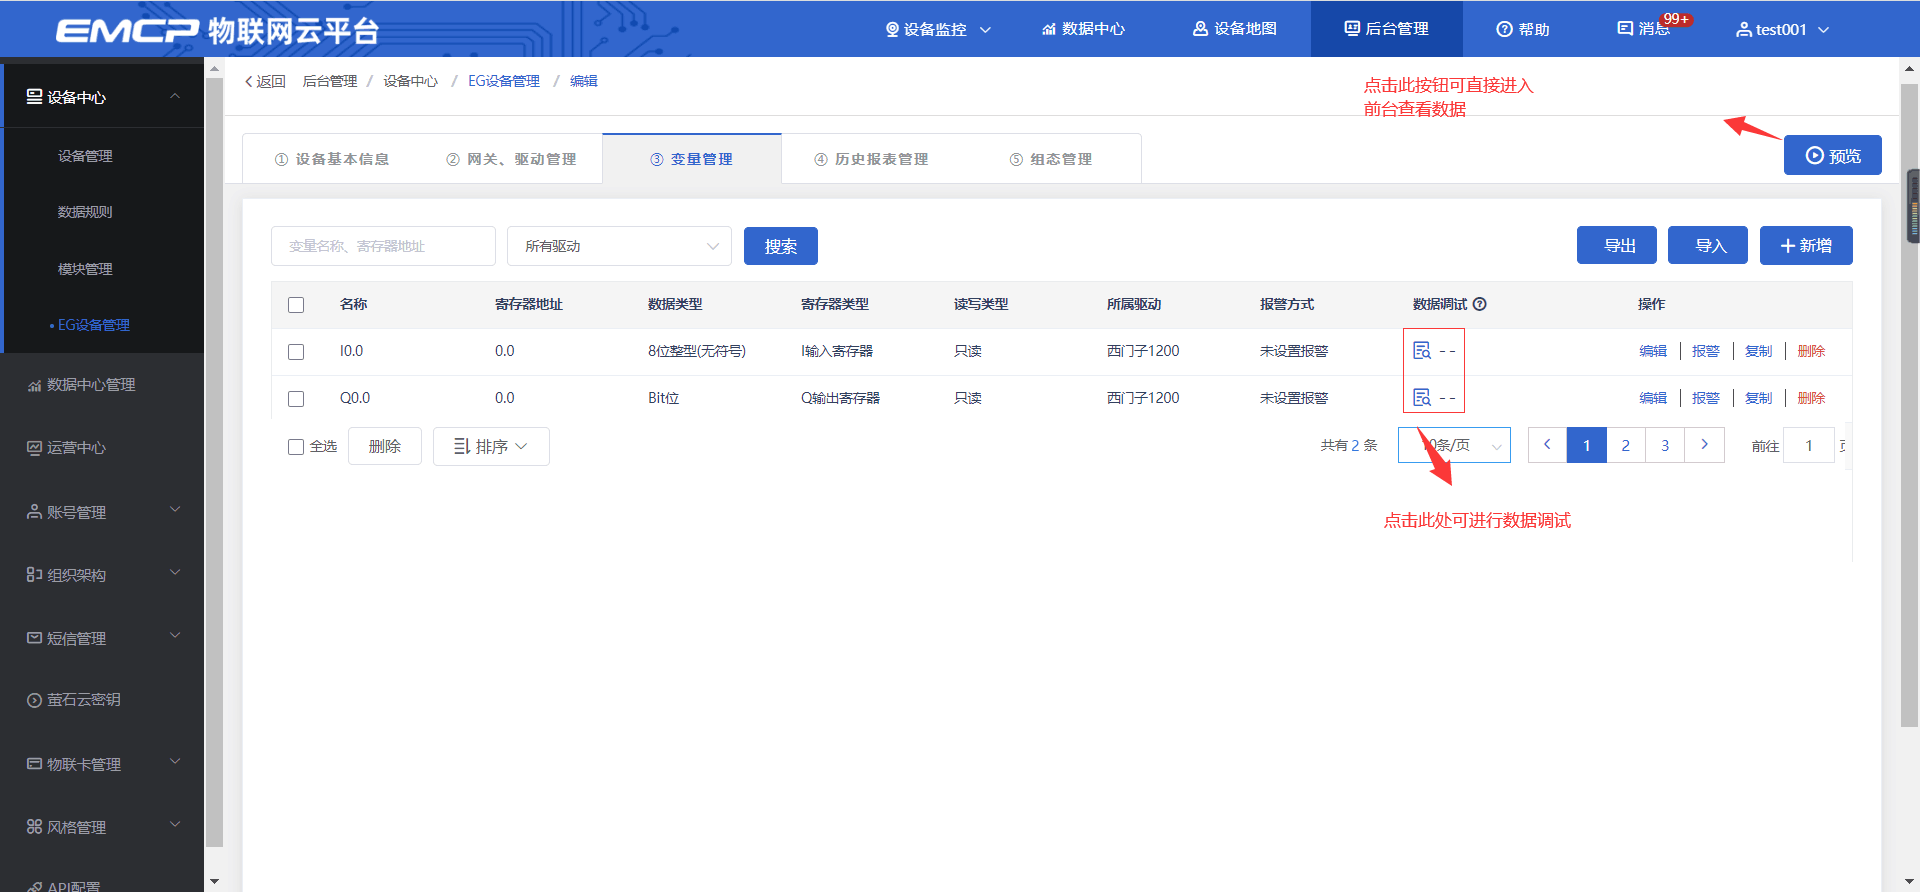1920x892 pixels.
Task: Click 删除 link for row Q0.0
Action: [x=1812, y=398]
